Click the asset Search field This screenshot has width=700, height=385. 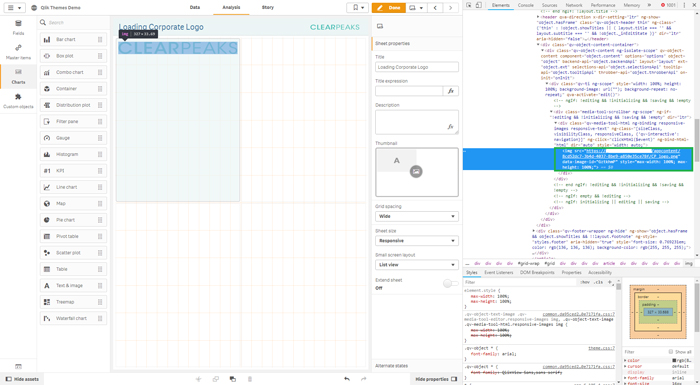point(73,22)
